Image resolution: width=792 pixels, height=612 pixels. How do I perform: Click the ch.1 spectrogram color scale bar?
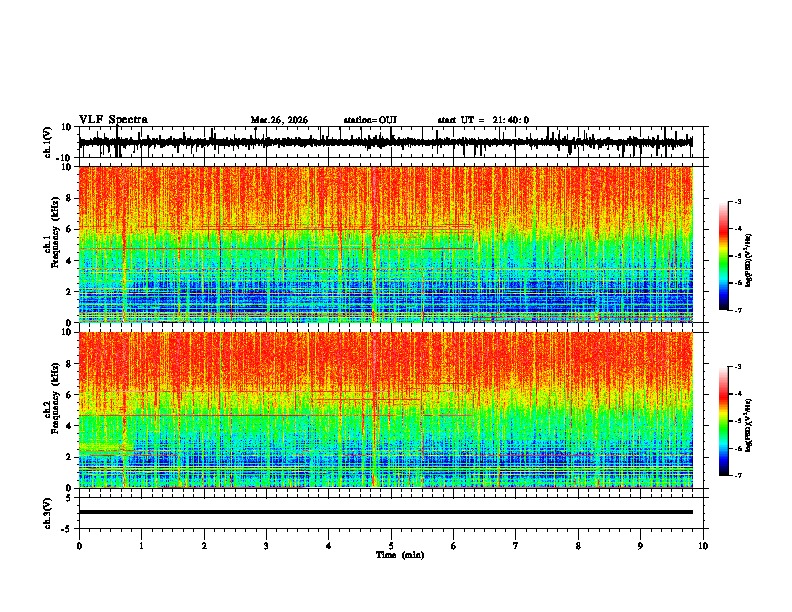(723, 256)
